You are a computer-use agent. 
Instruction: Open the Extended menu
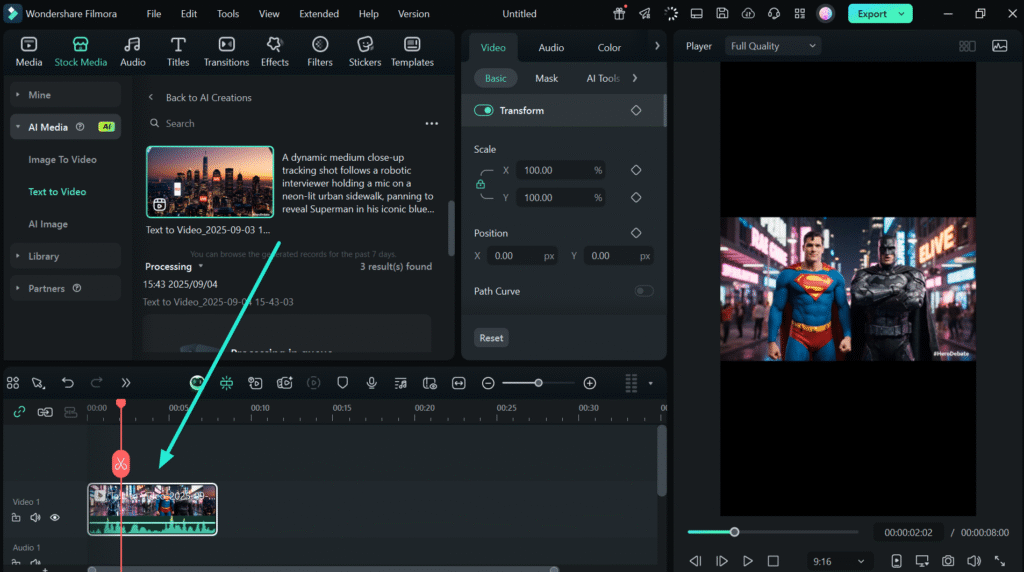tap(319, 14)
